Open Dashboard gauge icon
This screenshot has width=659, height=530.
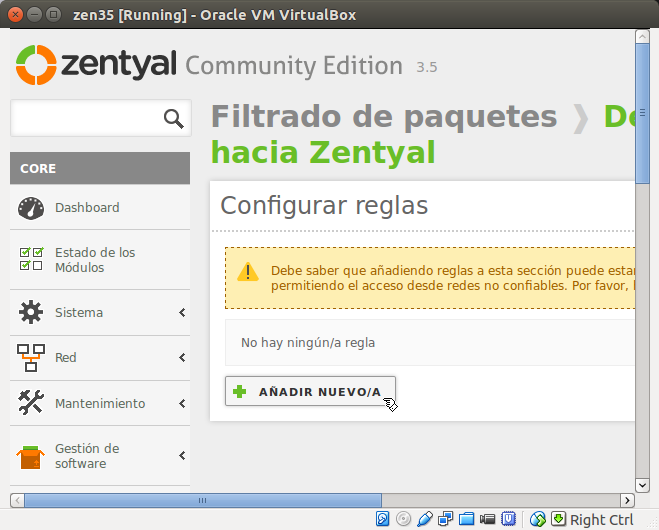pyautogui.click(x=31, y=208)
